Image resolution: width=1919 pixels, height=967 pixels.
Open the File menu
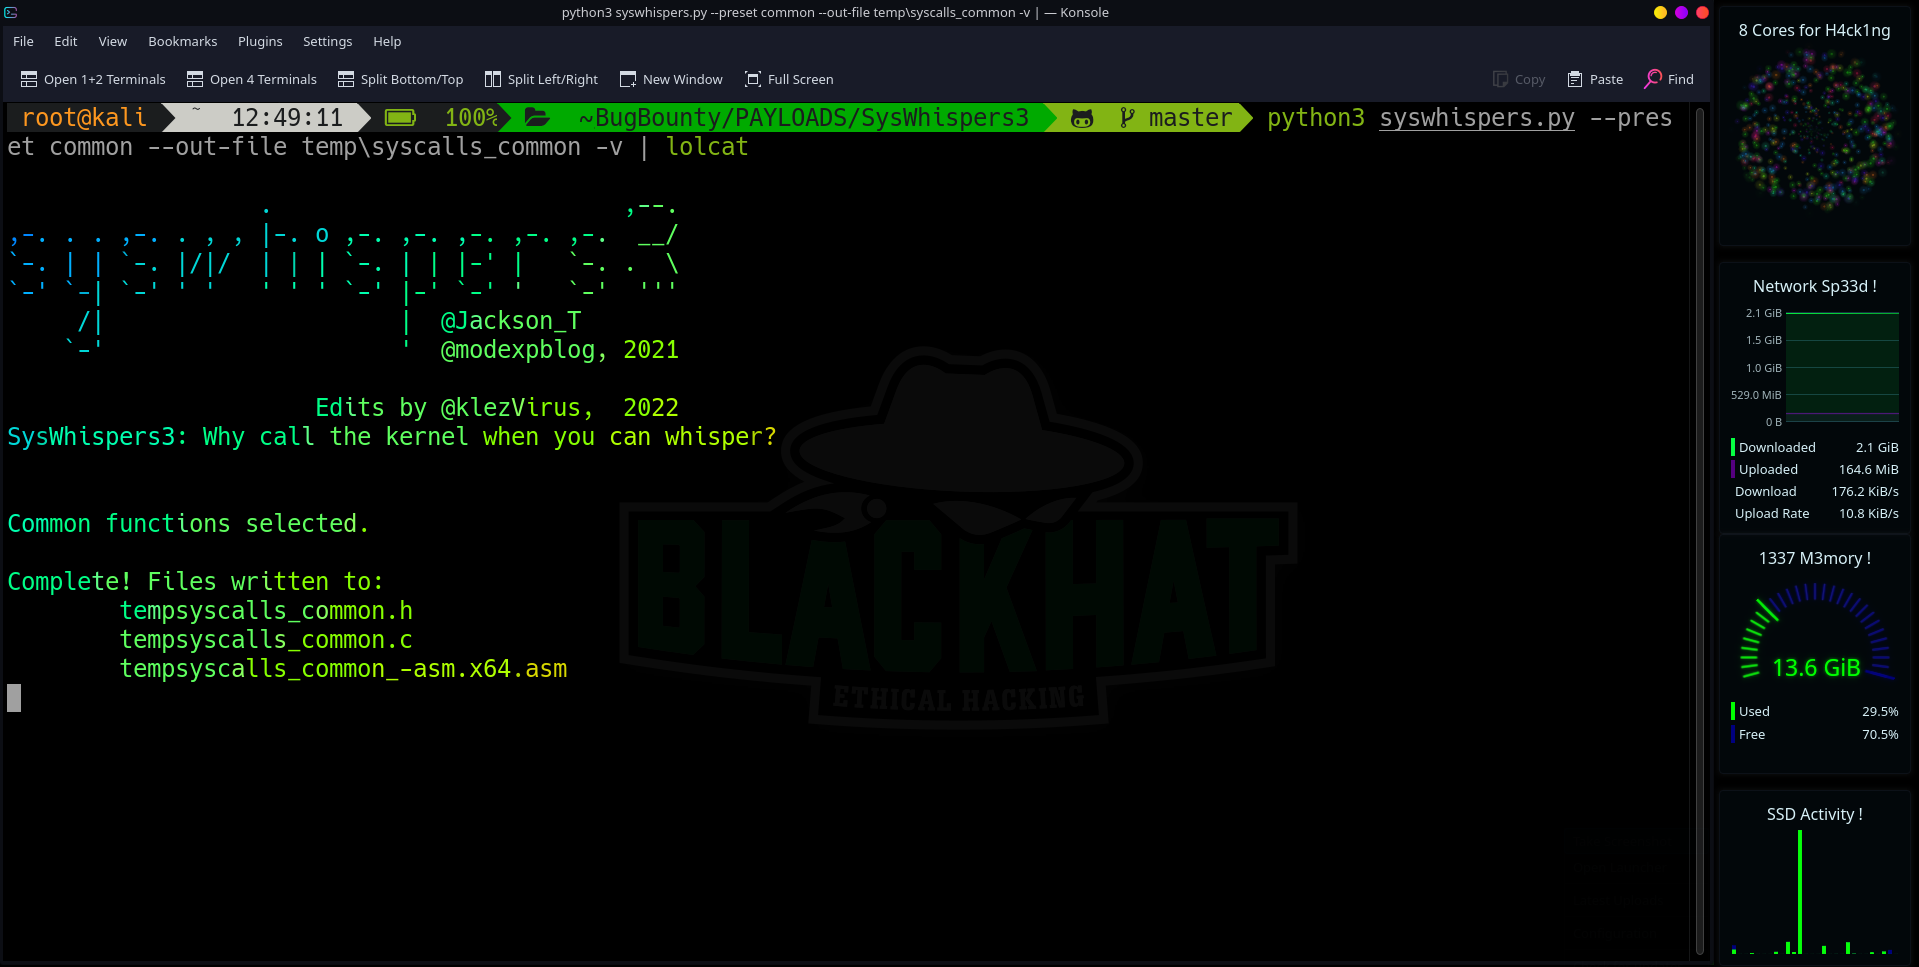(23, 41)
